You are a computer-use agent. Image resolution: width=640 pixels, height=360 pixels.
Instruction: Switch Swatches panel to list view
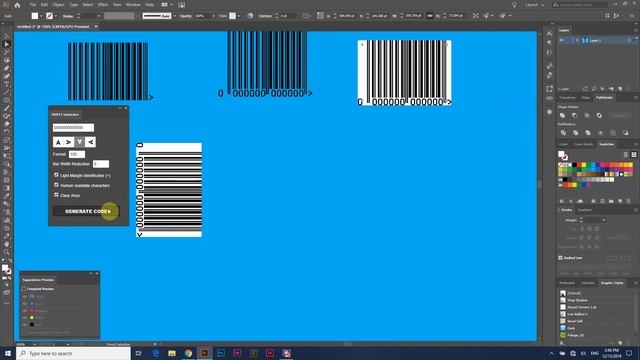626,155
